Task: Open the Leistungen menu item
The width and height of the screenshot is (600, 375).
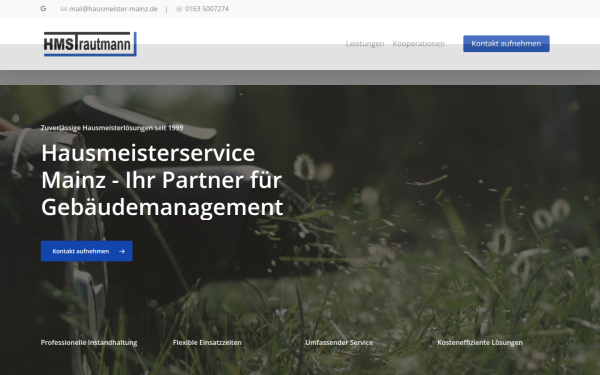Action: coord(365,44)
